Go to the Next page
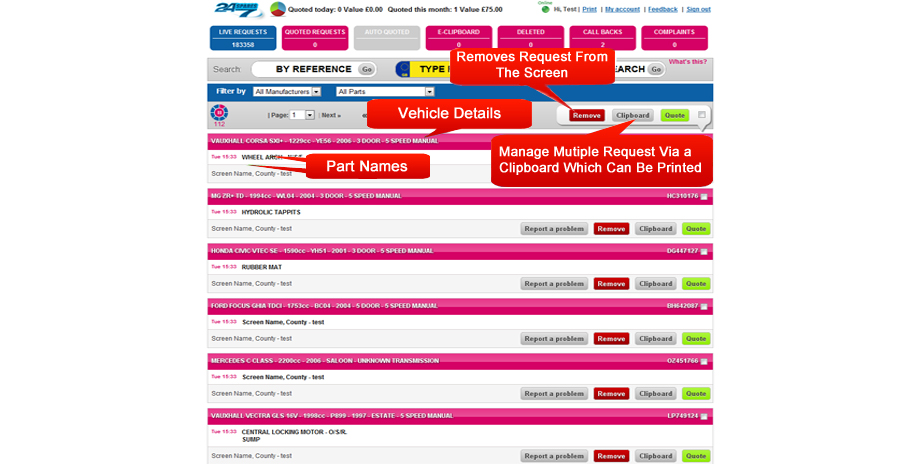 (331, 115)
